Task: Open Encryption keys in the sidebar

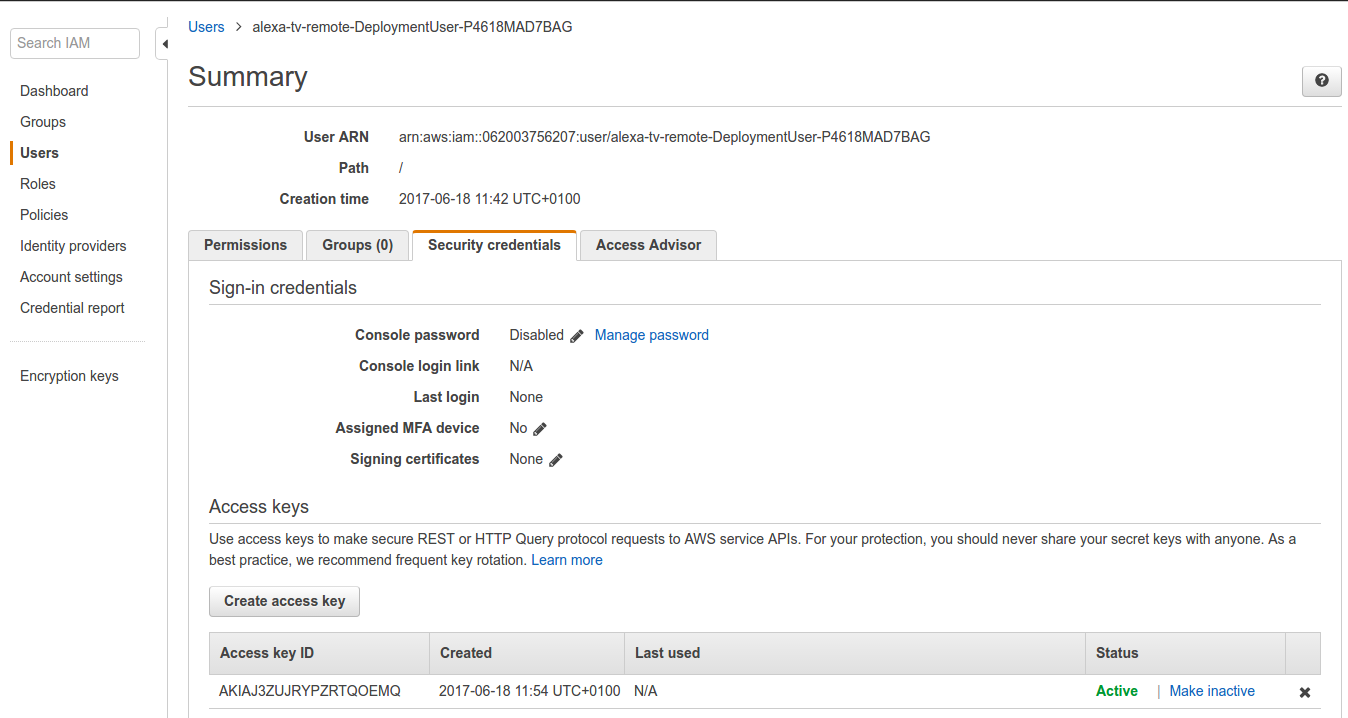Action: 69,376
